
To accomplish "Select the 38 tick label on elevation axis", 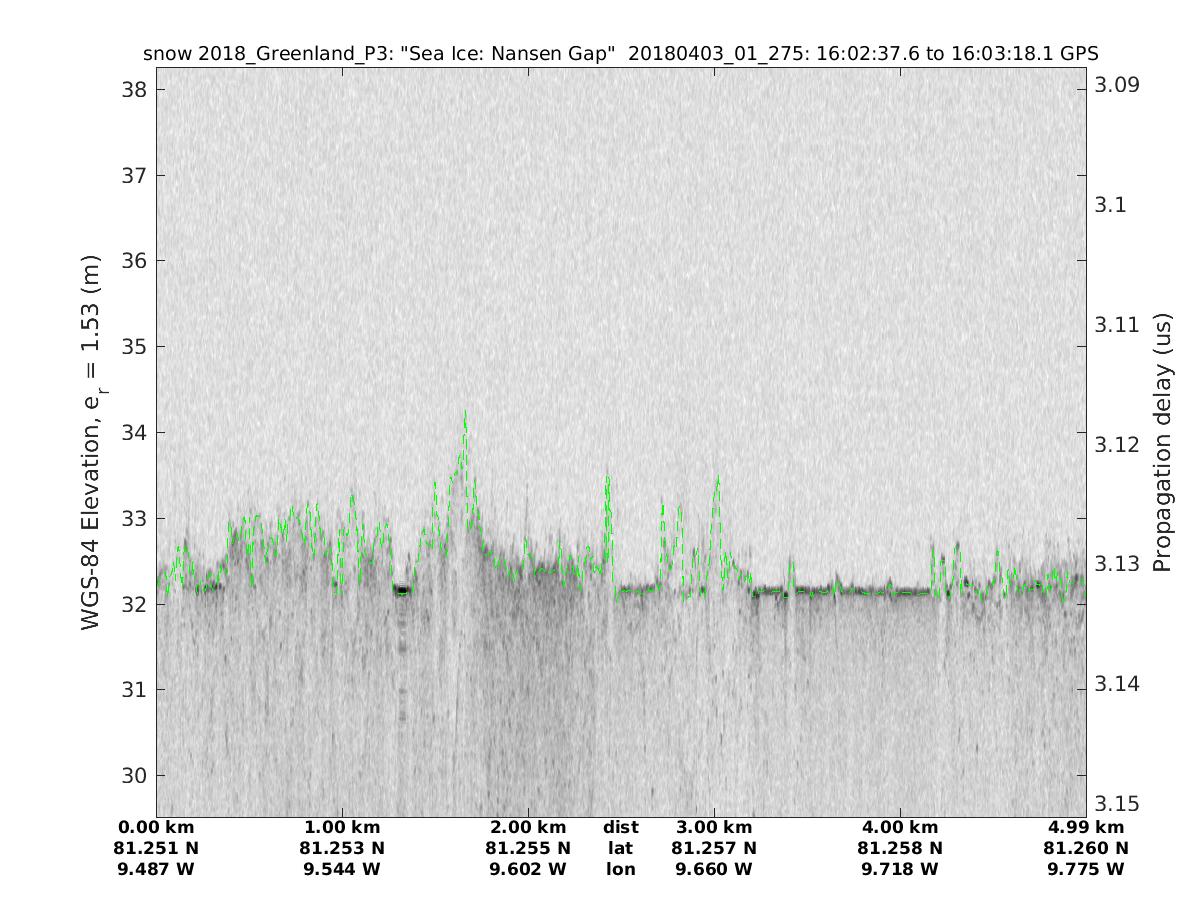I will (132, 89).
